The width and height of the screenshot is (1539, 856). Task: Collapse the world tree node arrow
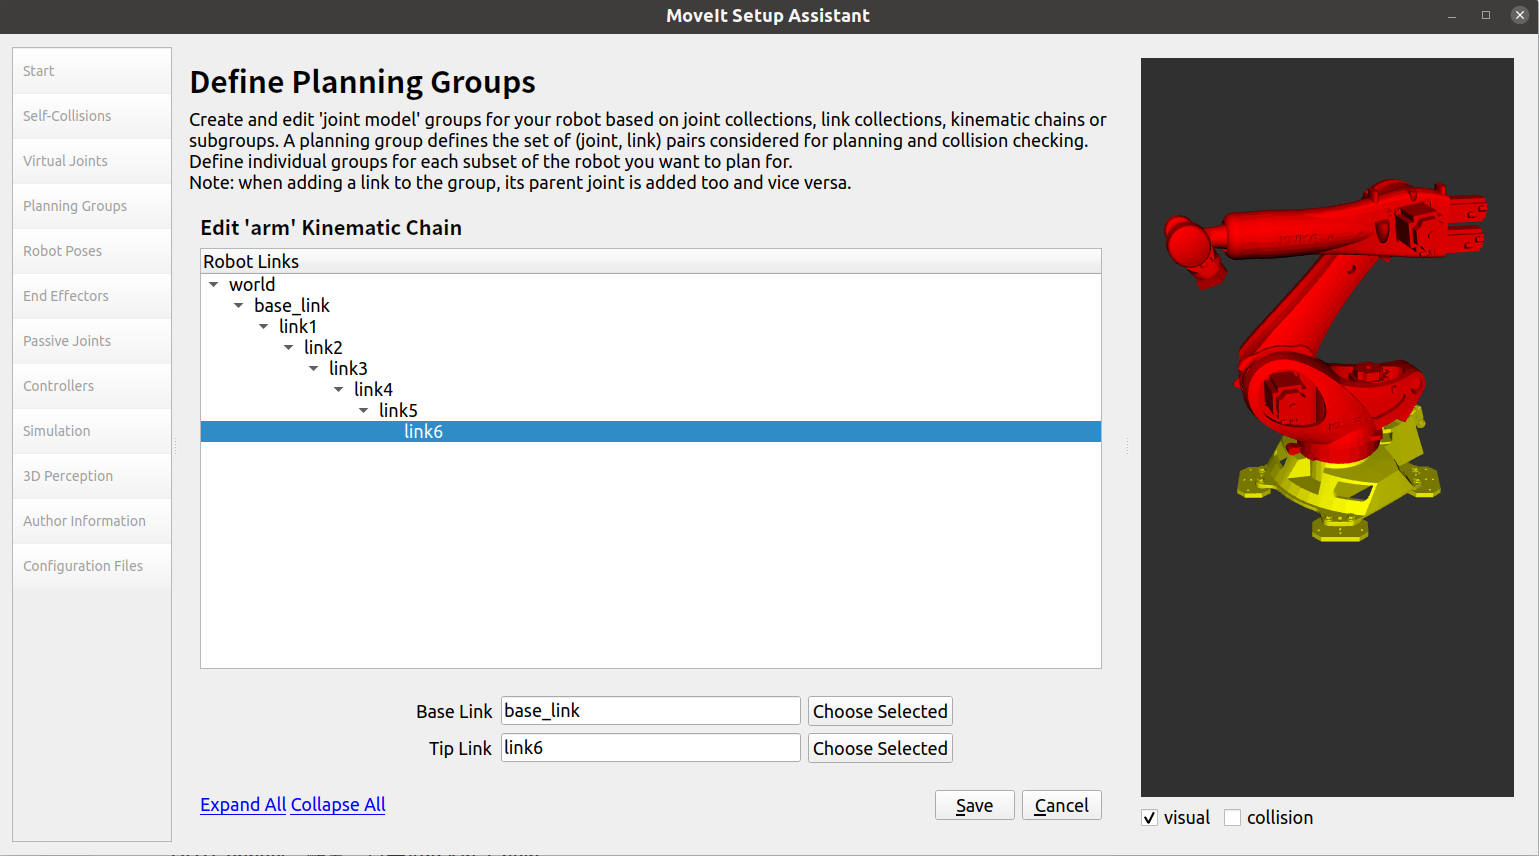pyautogui.click(x=213, y=285)
